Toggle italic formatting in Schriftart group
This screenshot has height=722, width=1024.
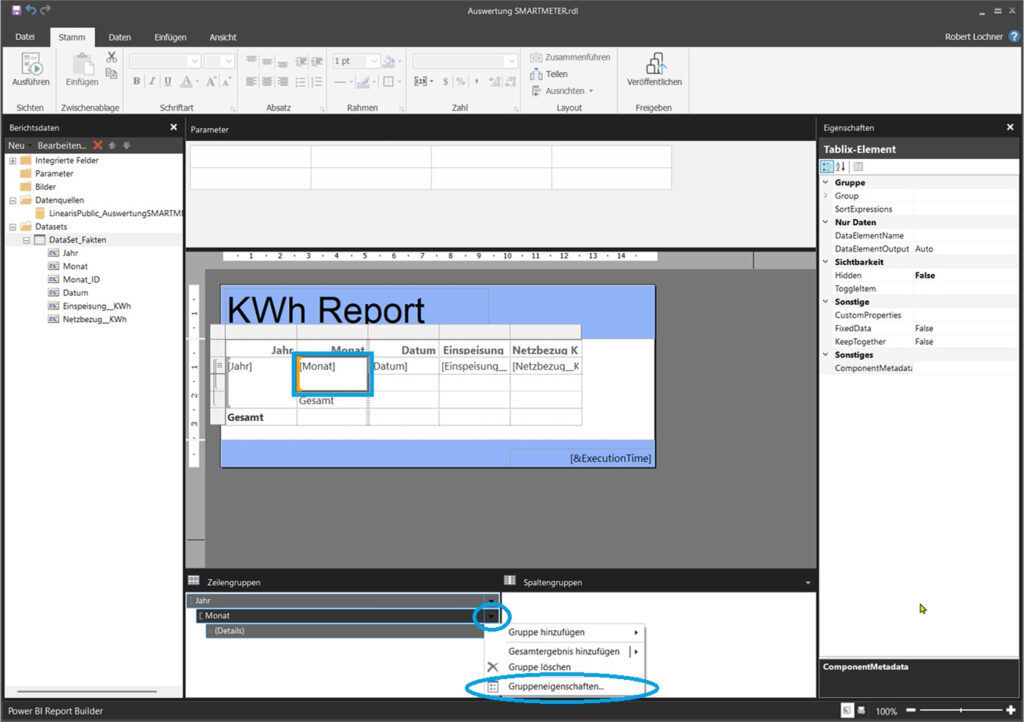pyautogui.click(x=152, y=82)
